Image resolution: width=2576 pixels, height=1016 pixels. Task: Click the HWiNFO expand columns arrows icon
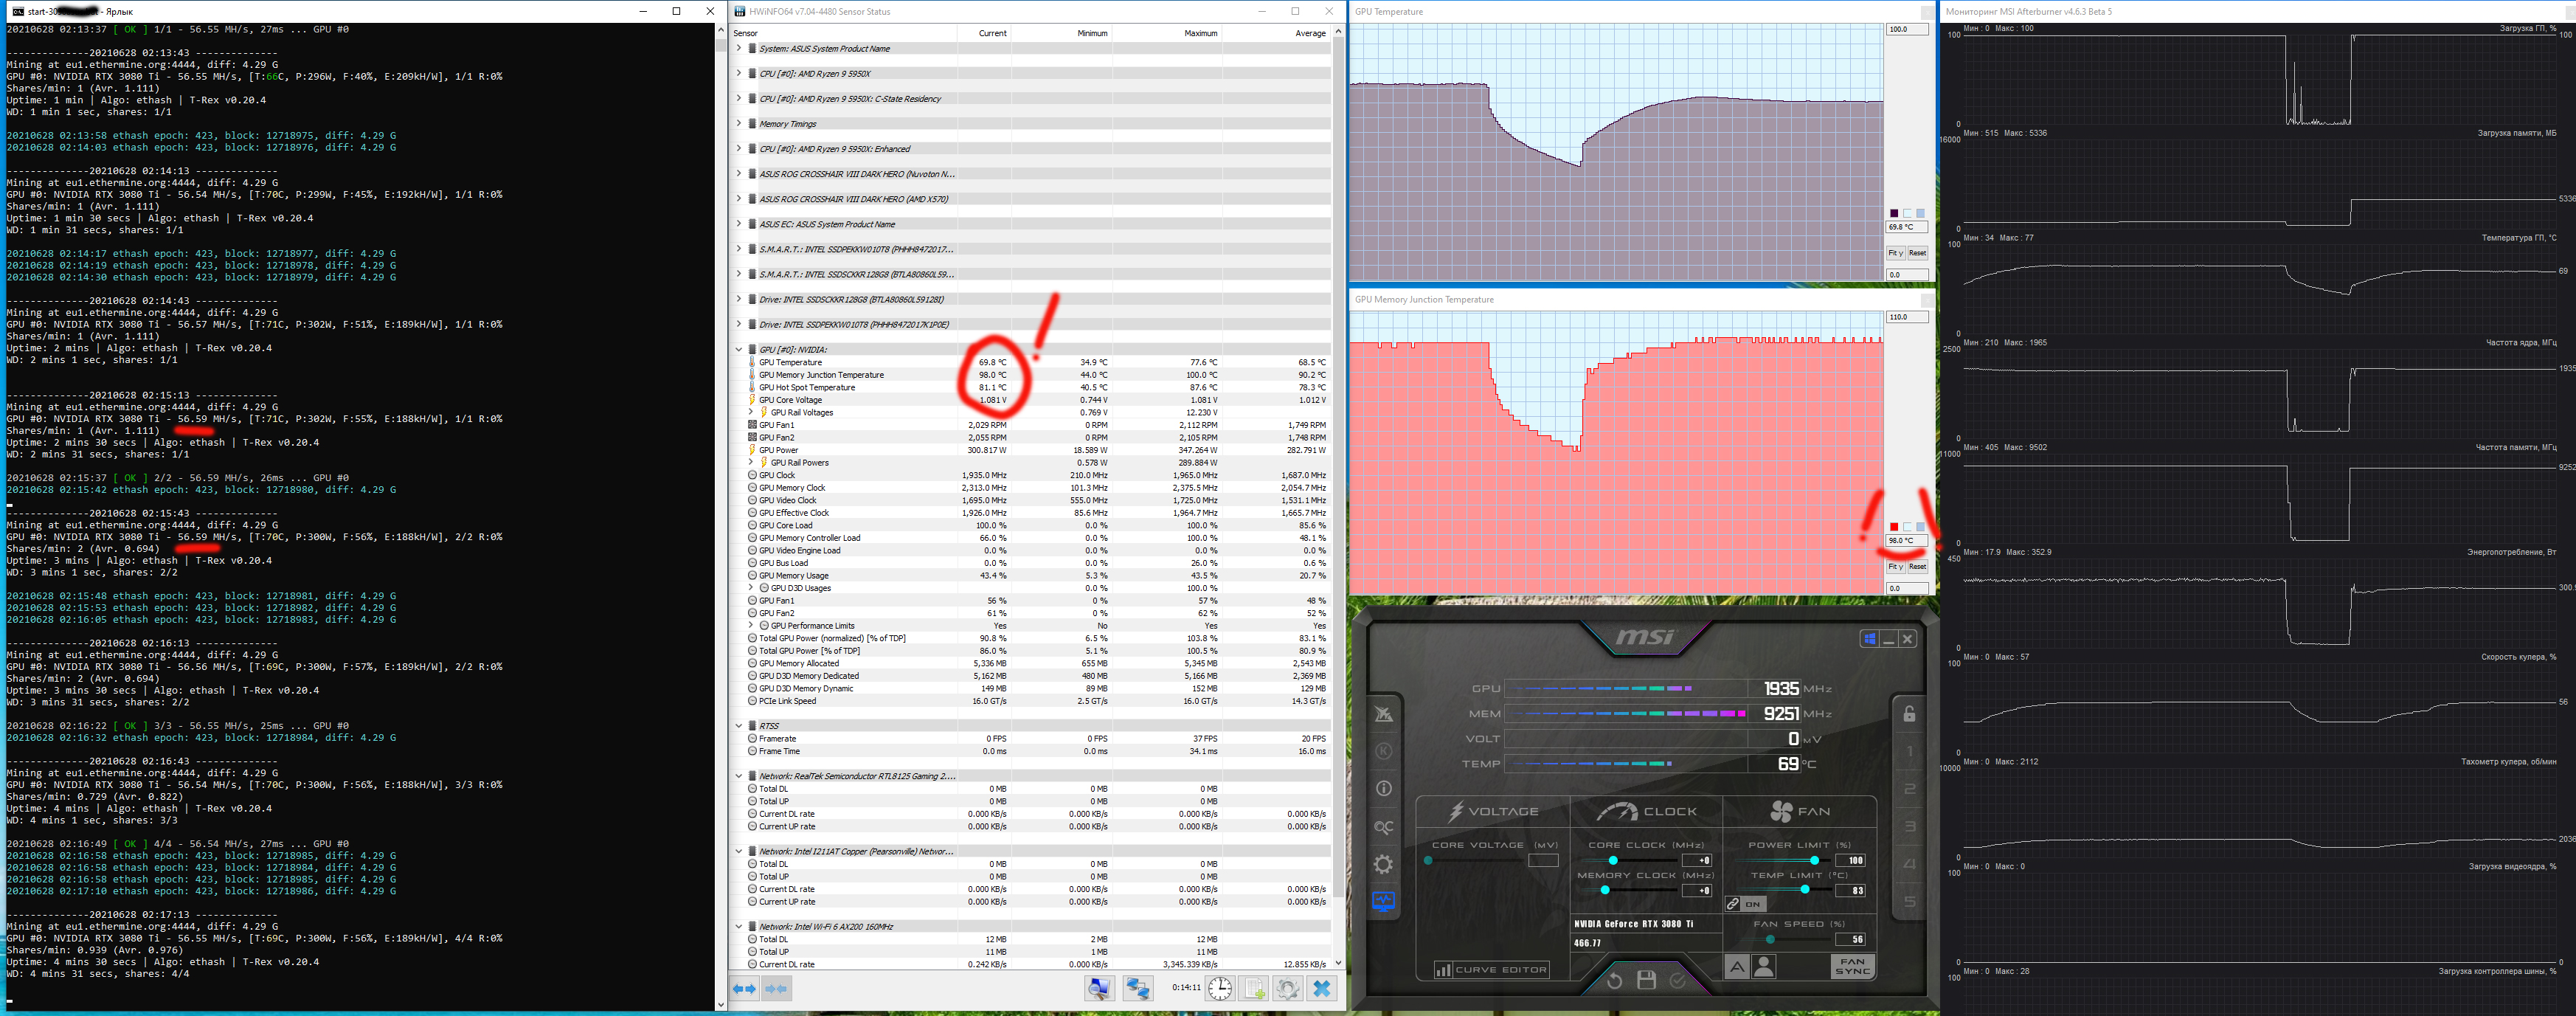click(x=745, y=988)
